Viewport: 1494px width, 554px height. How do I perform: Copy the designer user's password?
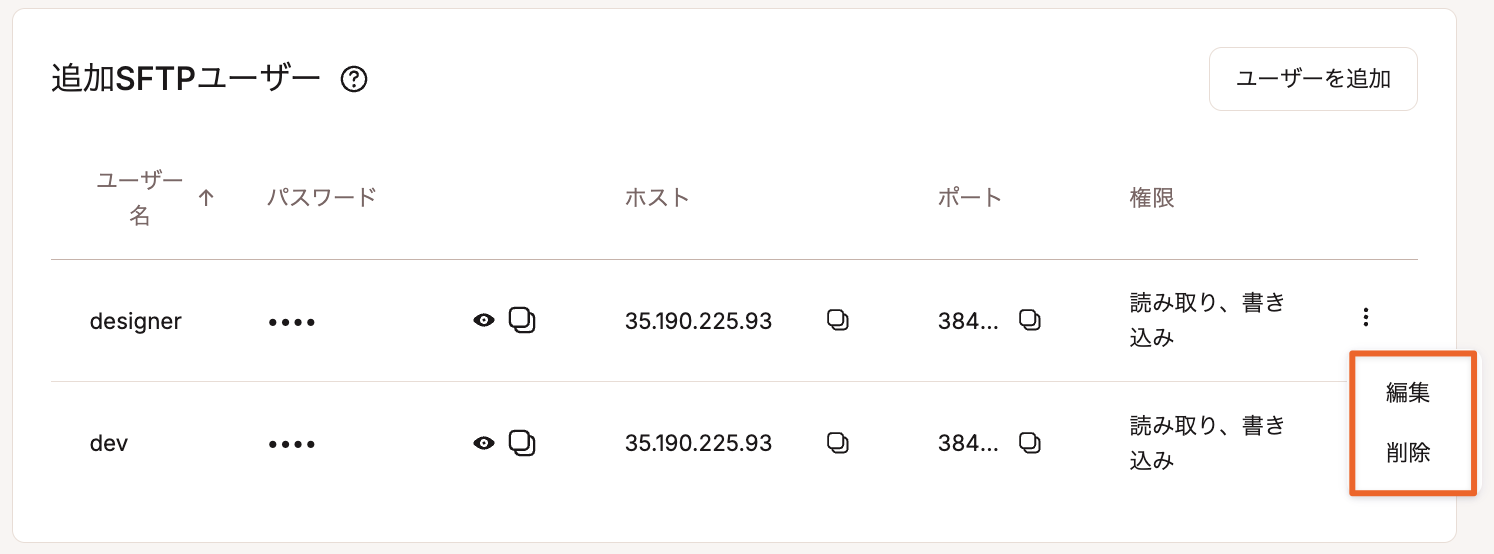click(522, 320)
